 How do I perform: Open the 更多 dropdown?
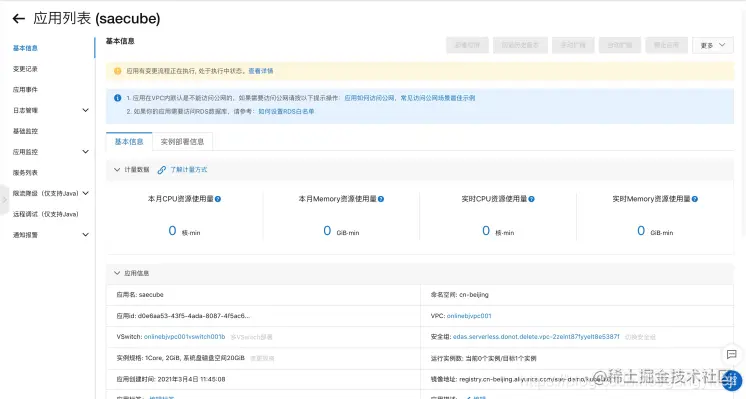tap(713, 45)
